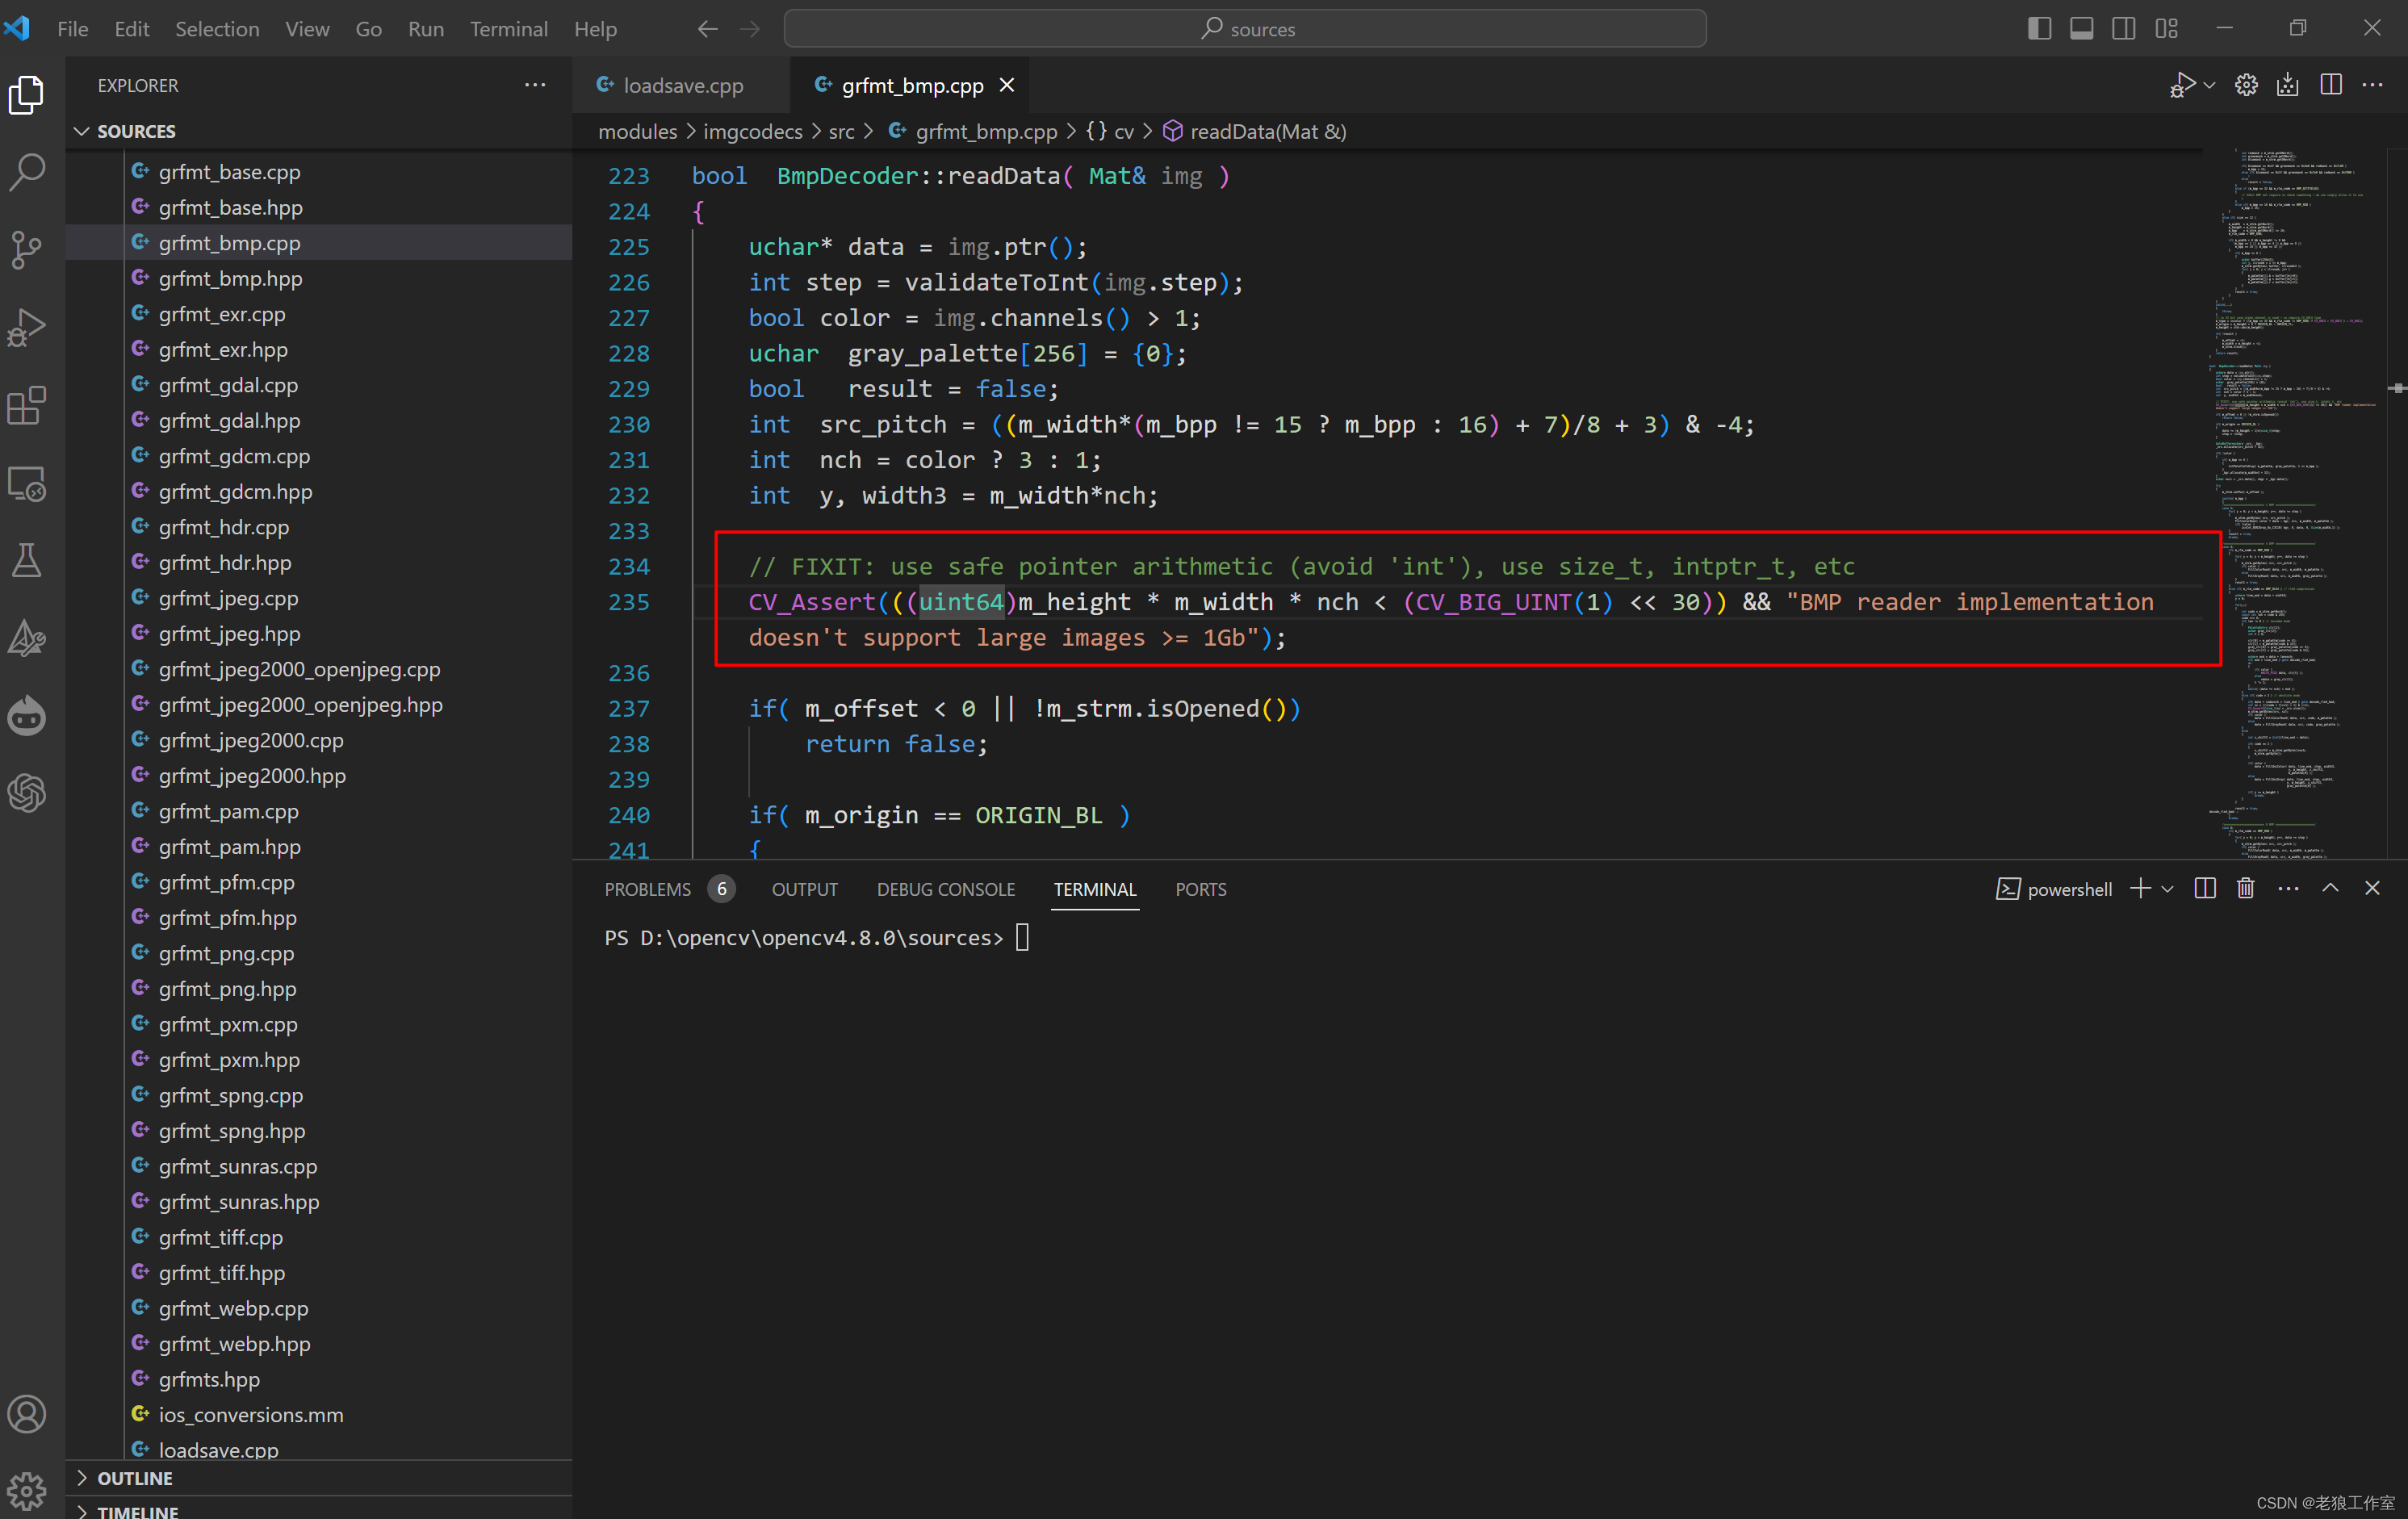Toggle Primary Side Bar layout button

coord(2039,29)
